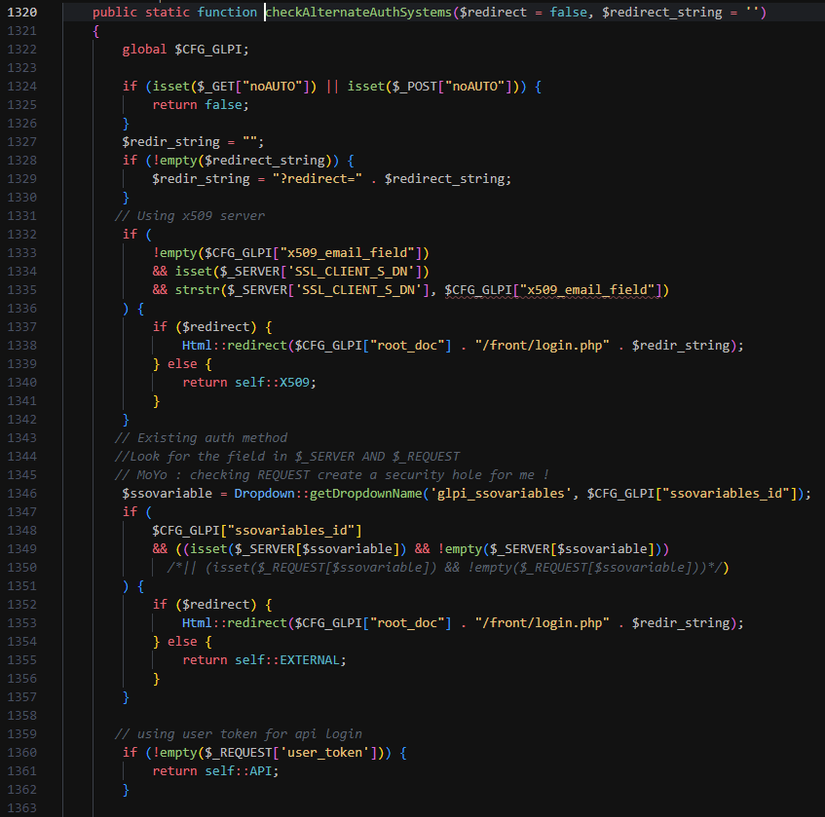This screenshot has height=817, width=825.
Task: Click the comment '//Look for the field in $_SERVER'
Action: click(287, 456)
